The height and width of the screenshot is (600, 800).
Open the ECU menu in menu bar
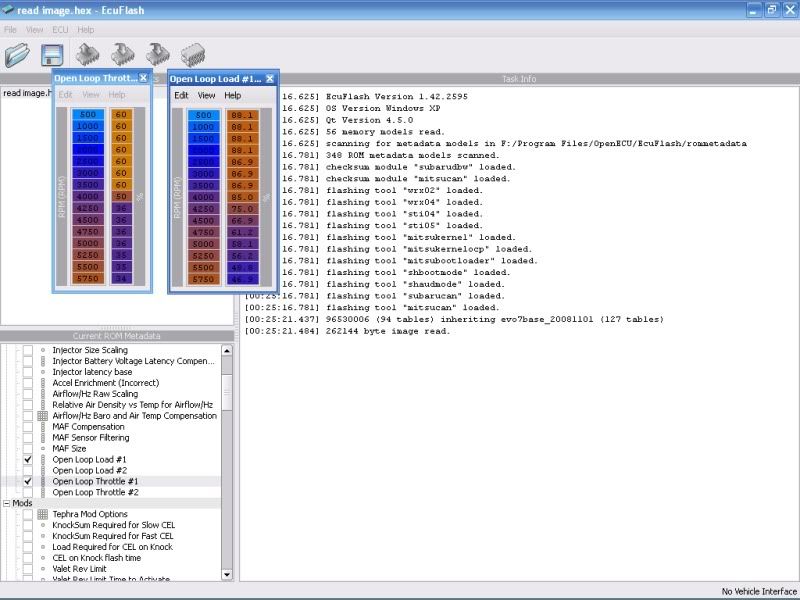tap(62, 30)
